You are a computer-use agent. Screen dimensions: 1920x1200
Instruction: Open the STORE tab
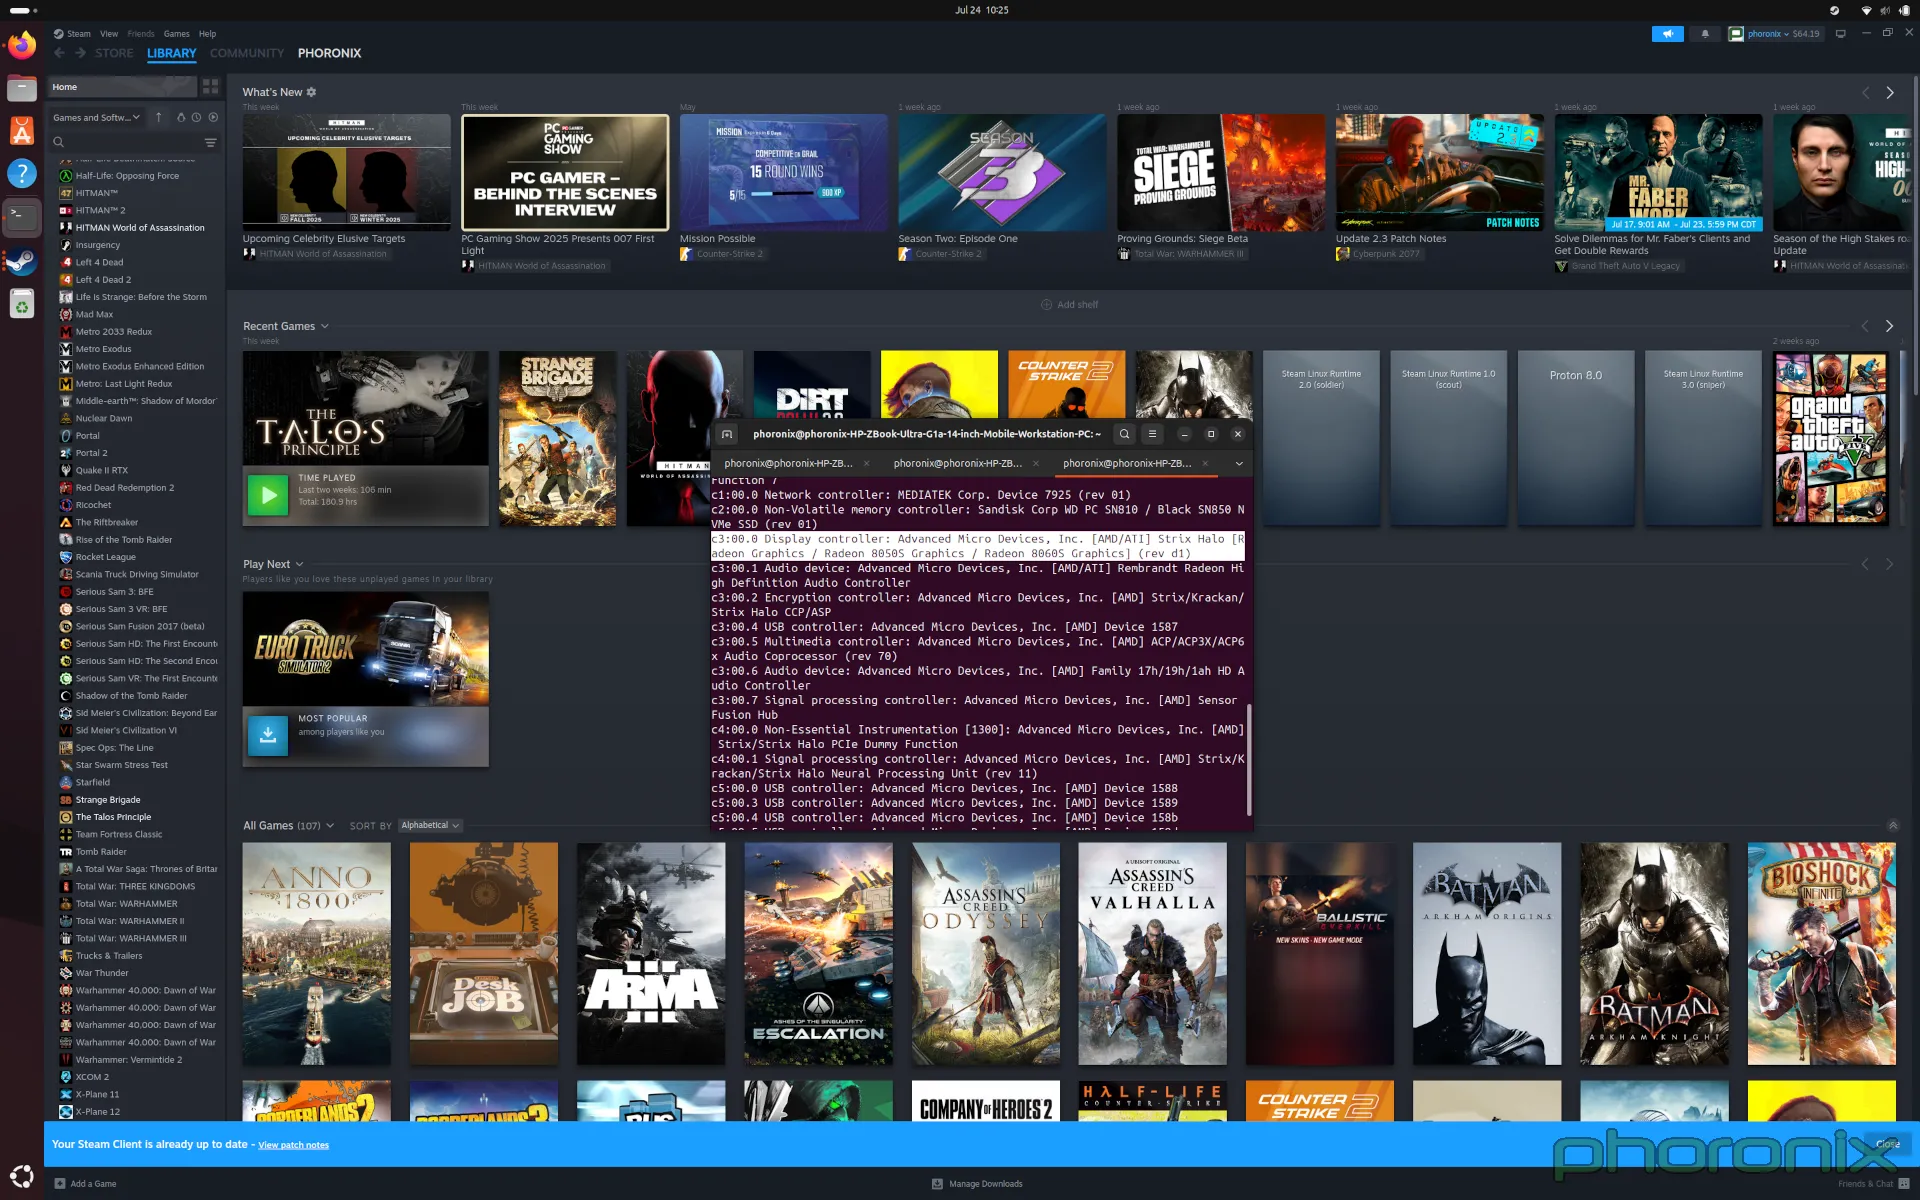point(114,53)
